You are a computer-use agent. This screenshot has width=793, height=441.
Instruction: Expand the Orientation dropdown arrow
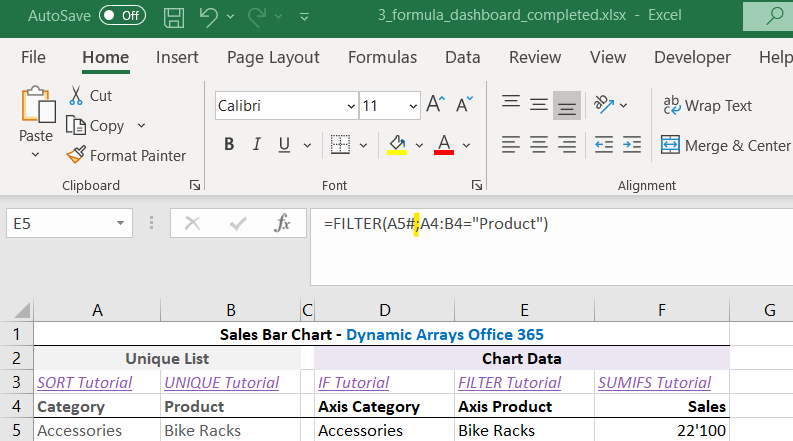click(x=624, y=105)
